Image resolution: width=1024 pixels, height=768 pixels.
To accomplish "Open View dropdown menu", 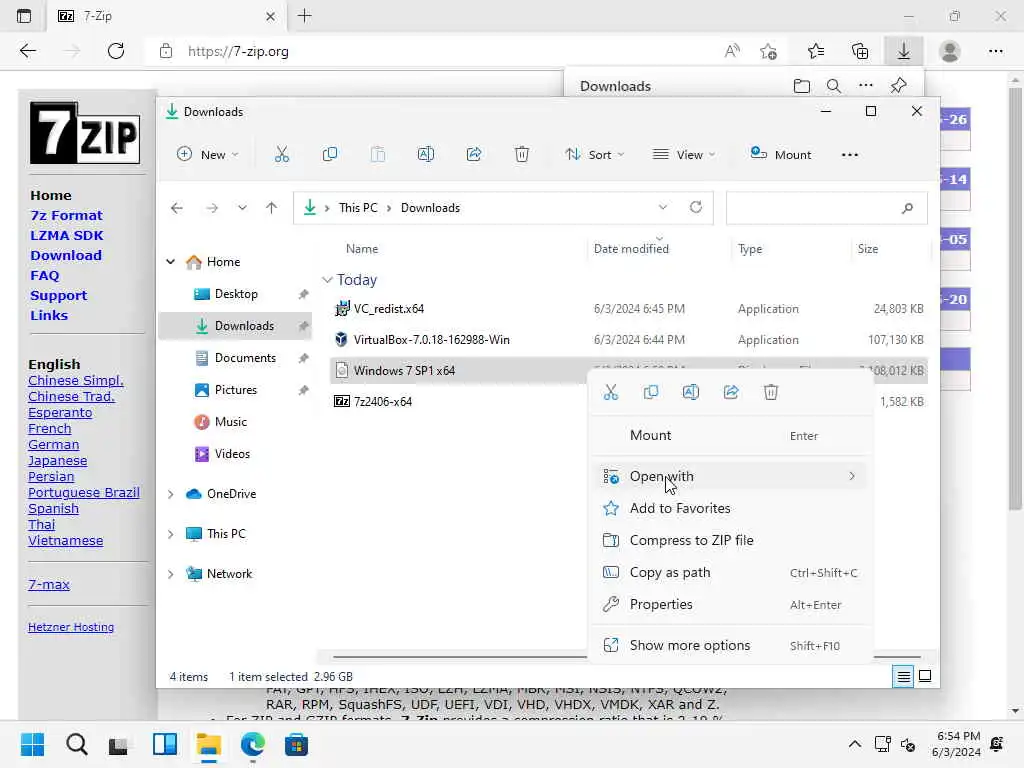I will click(x=684, y=155).
